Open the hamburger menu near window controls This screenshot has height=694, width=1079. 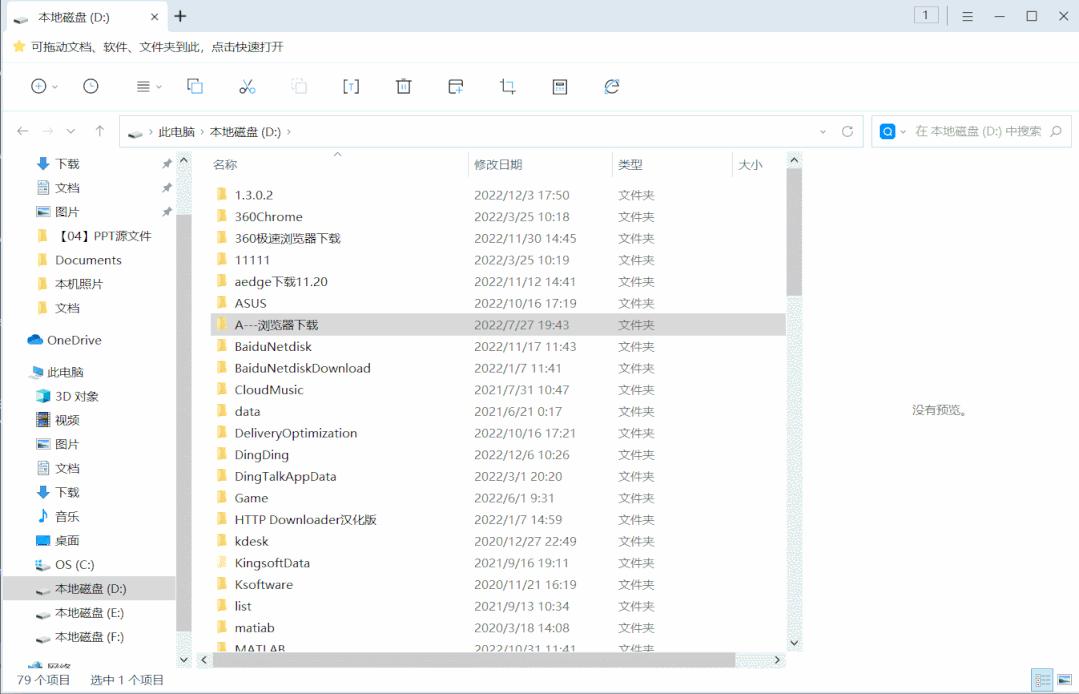[966, 16]
